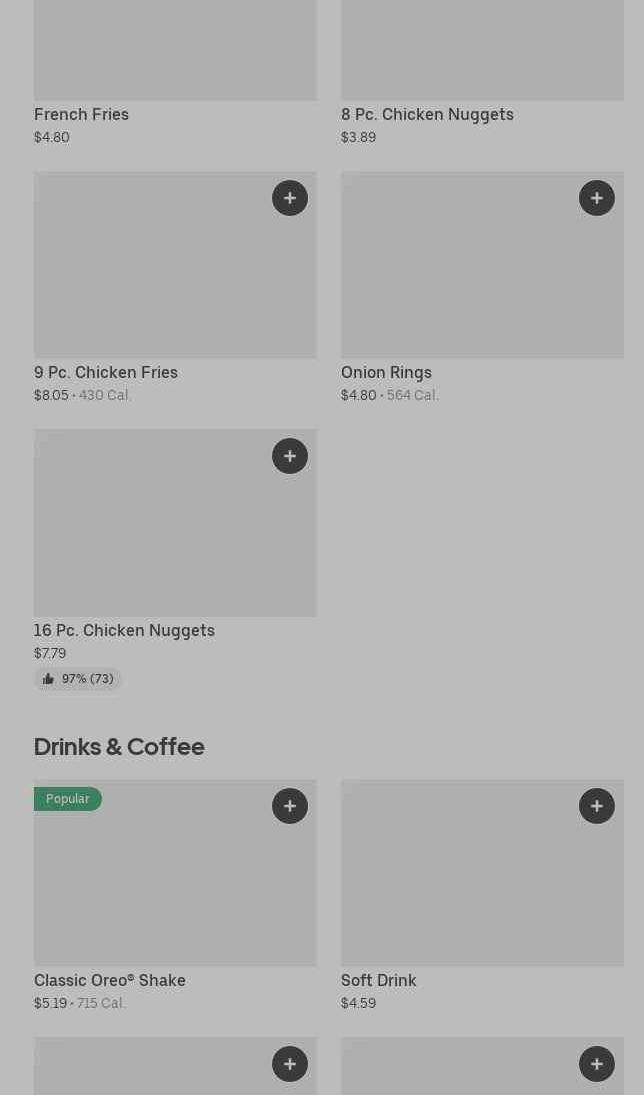Select the 9 Pc. Chicken Fries name
Image resolution: width=644 pixels, height=1095 pixels.
(x=106, y=372)
